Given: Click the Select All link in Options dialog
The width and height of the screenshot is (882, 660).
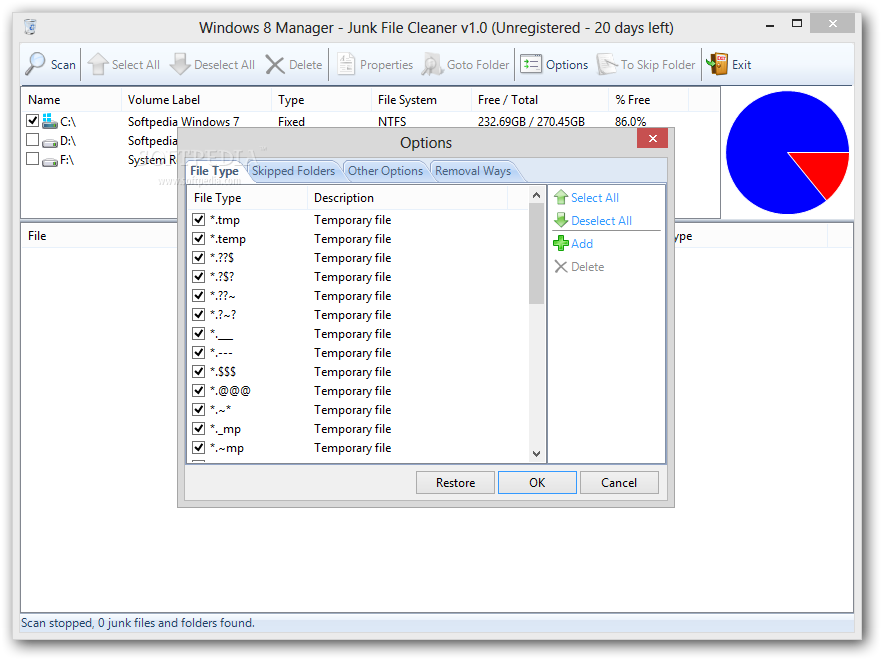Looking at the screenshot, I should point(595,197).
